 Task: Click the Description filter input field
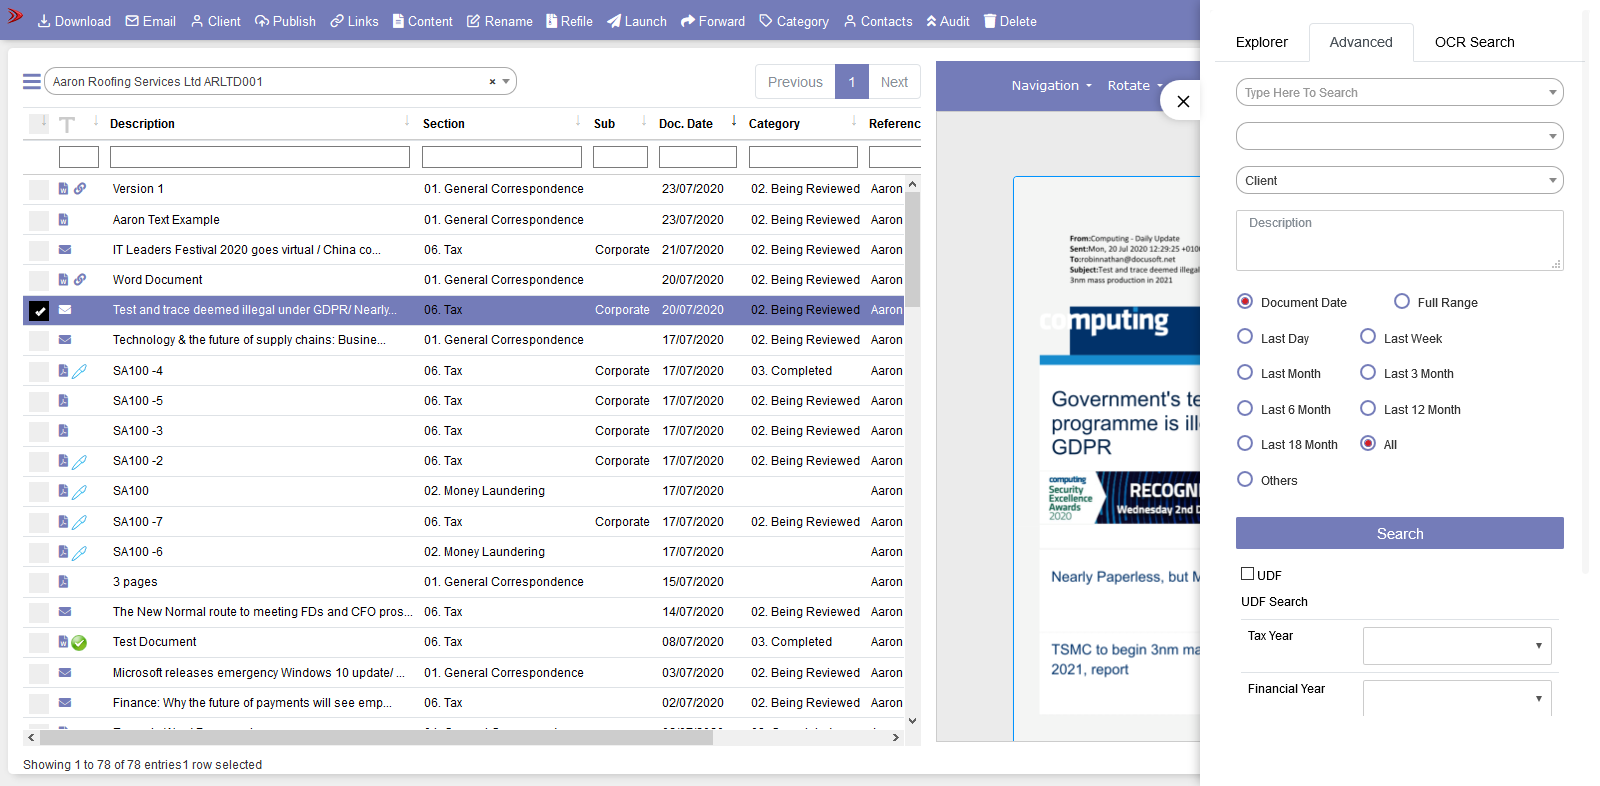pos(260,157)
